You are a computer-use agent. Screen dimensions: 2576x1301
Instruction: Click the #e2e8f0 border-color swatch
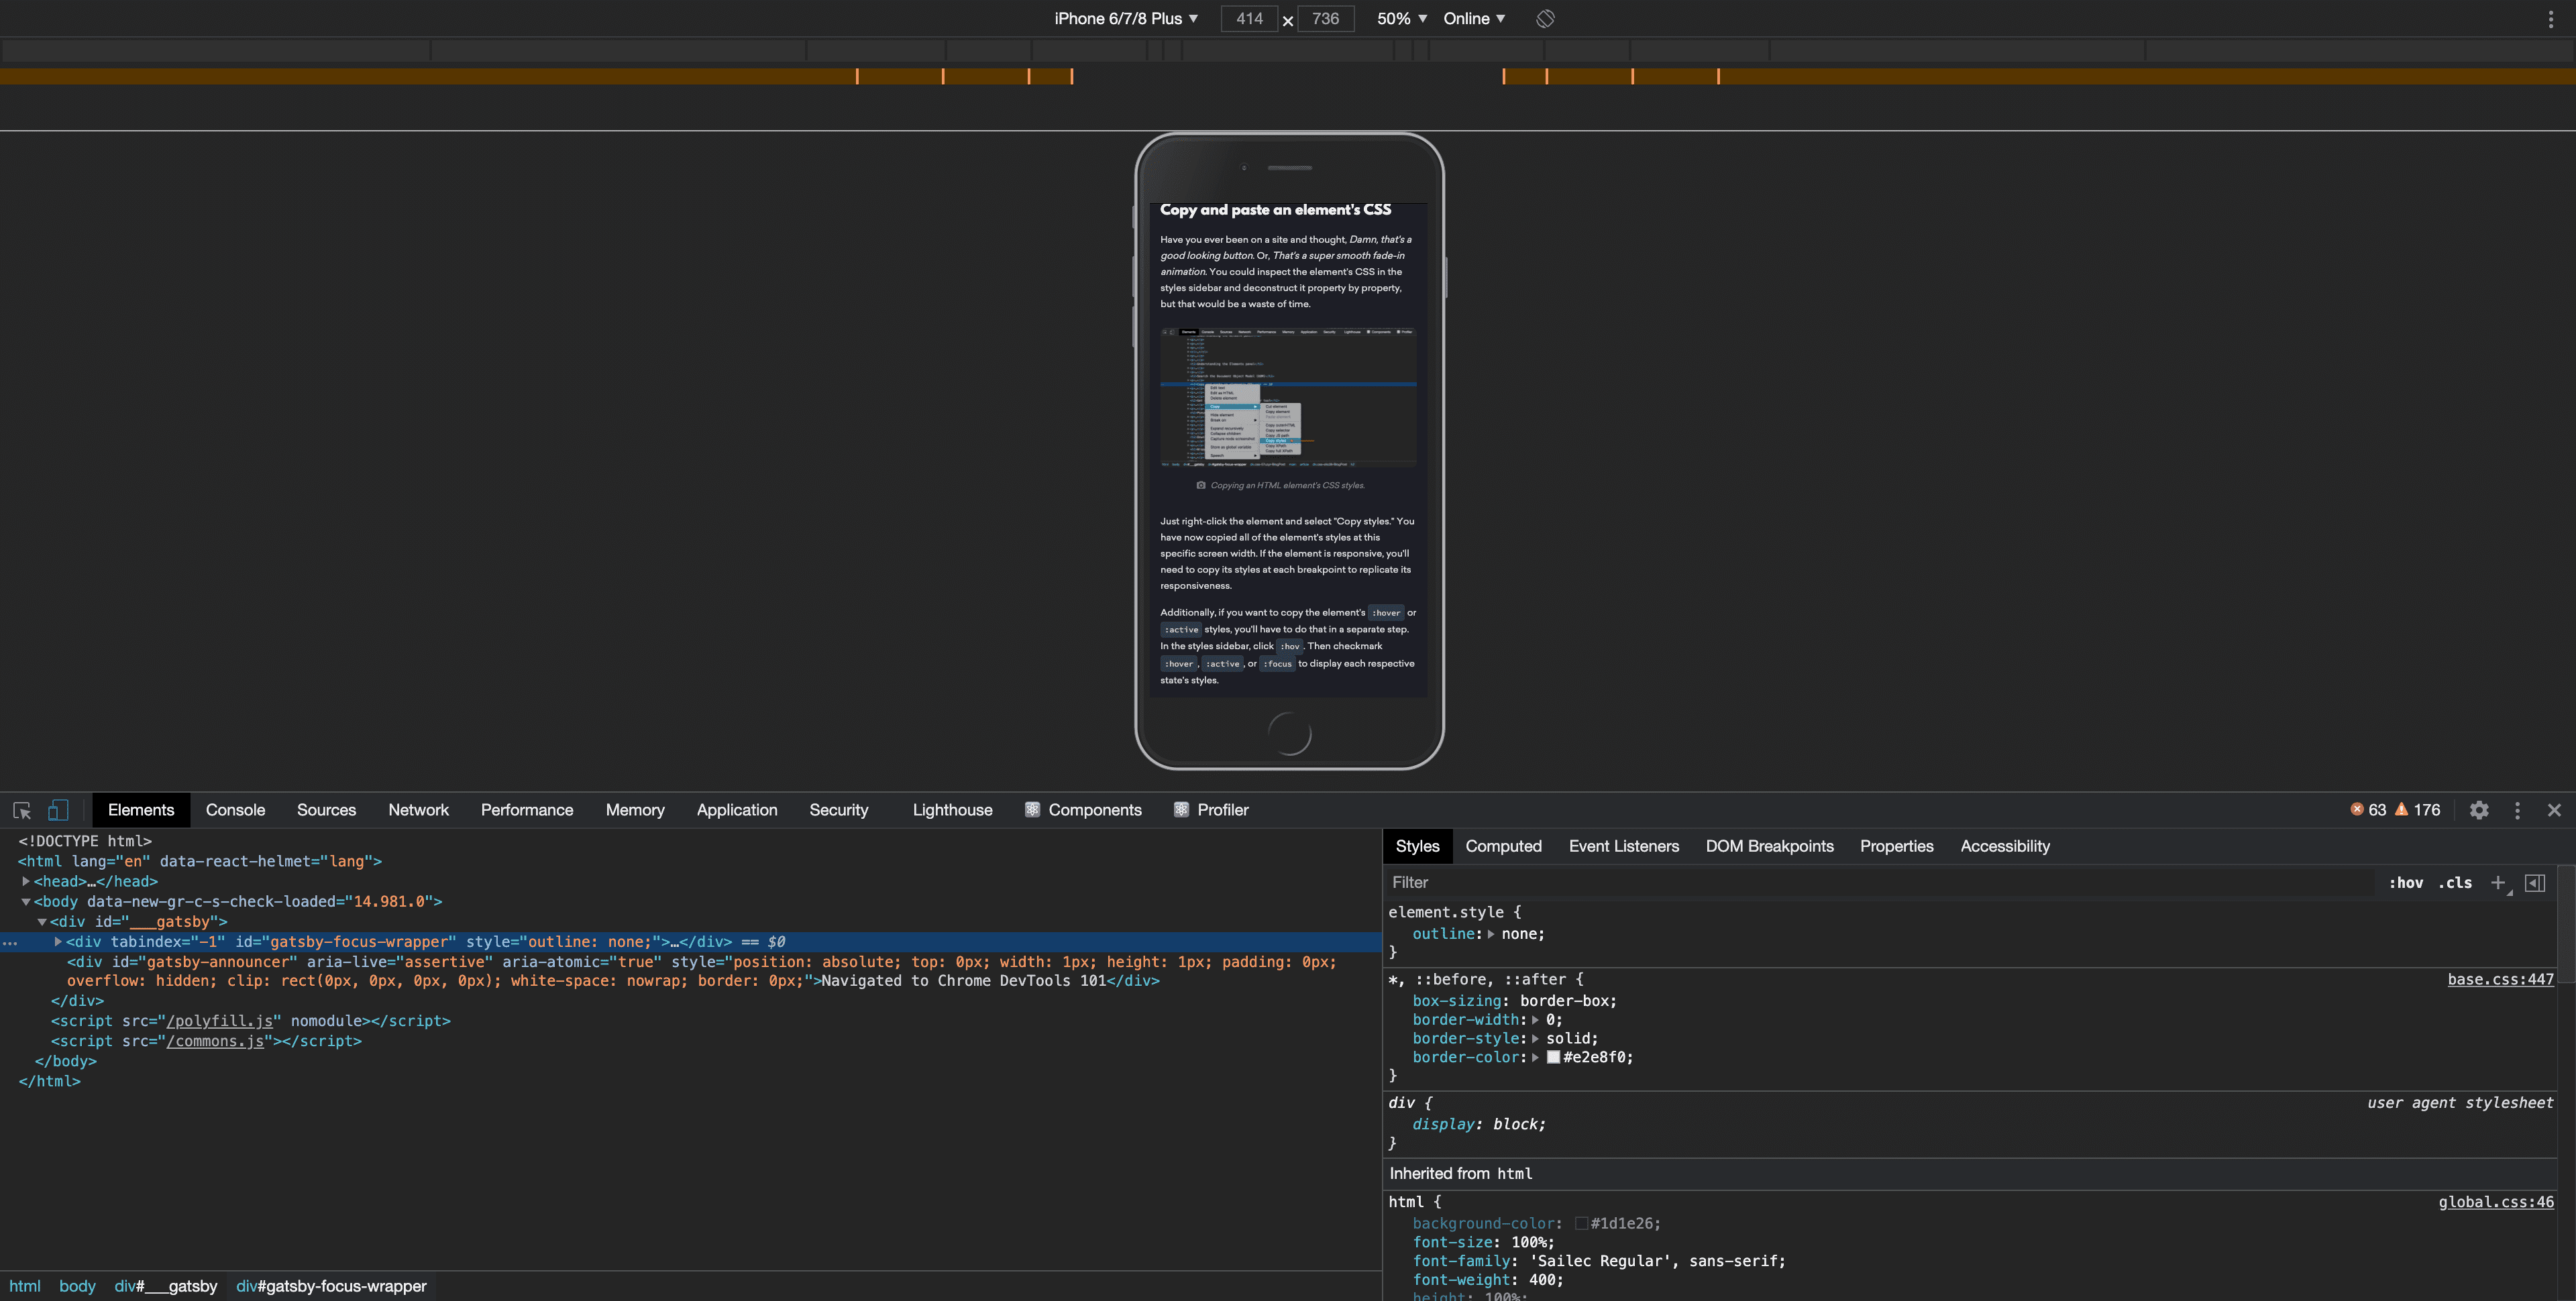(x=1553, y=1058)
